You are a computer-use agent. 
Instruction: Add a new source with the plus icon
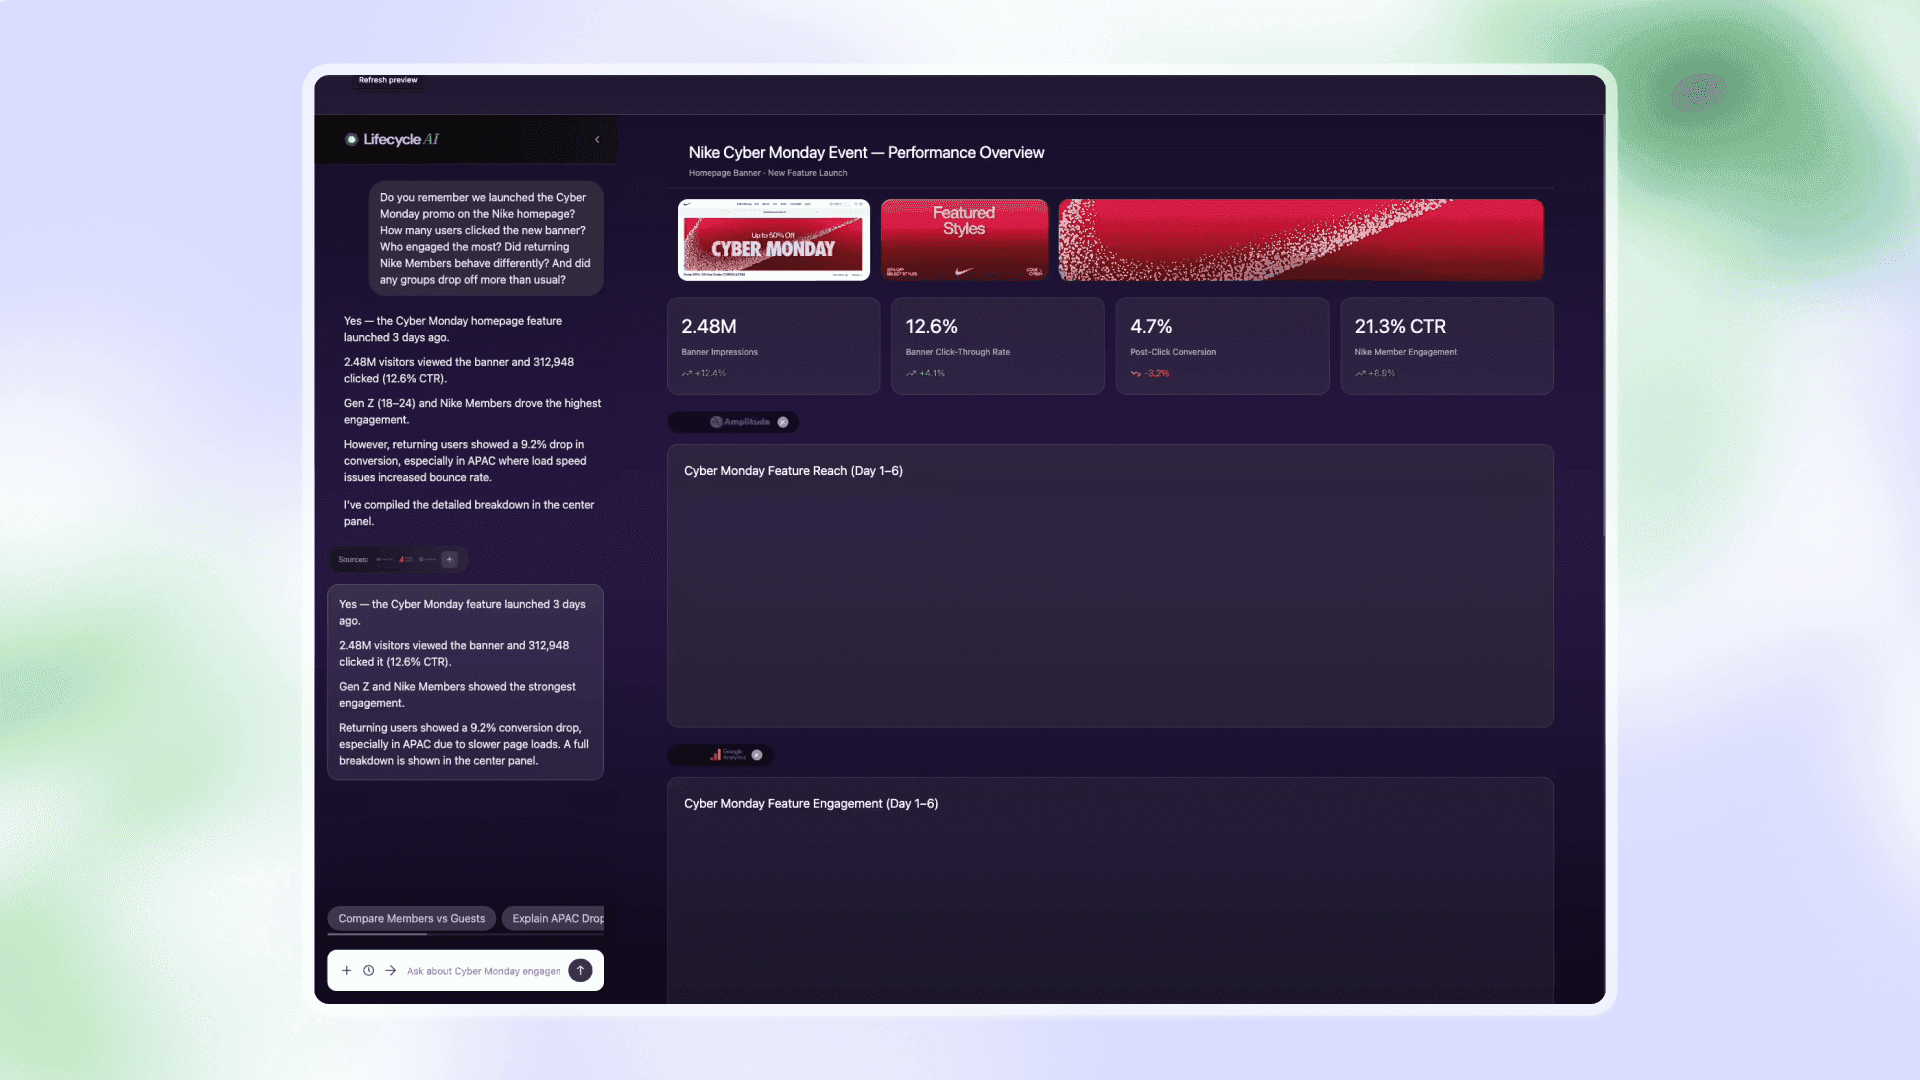pos(450,560)
